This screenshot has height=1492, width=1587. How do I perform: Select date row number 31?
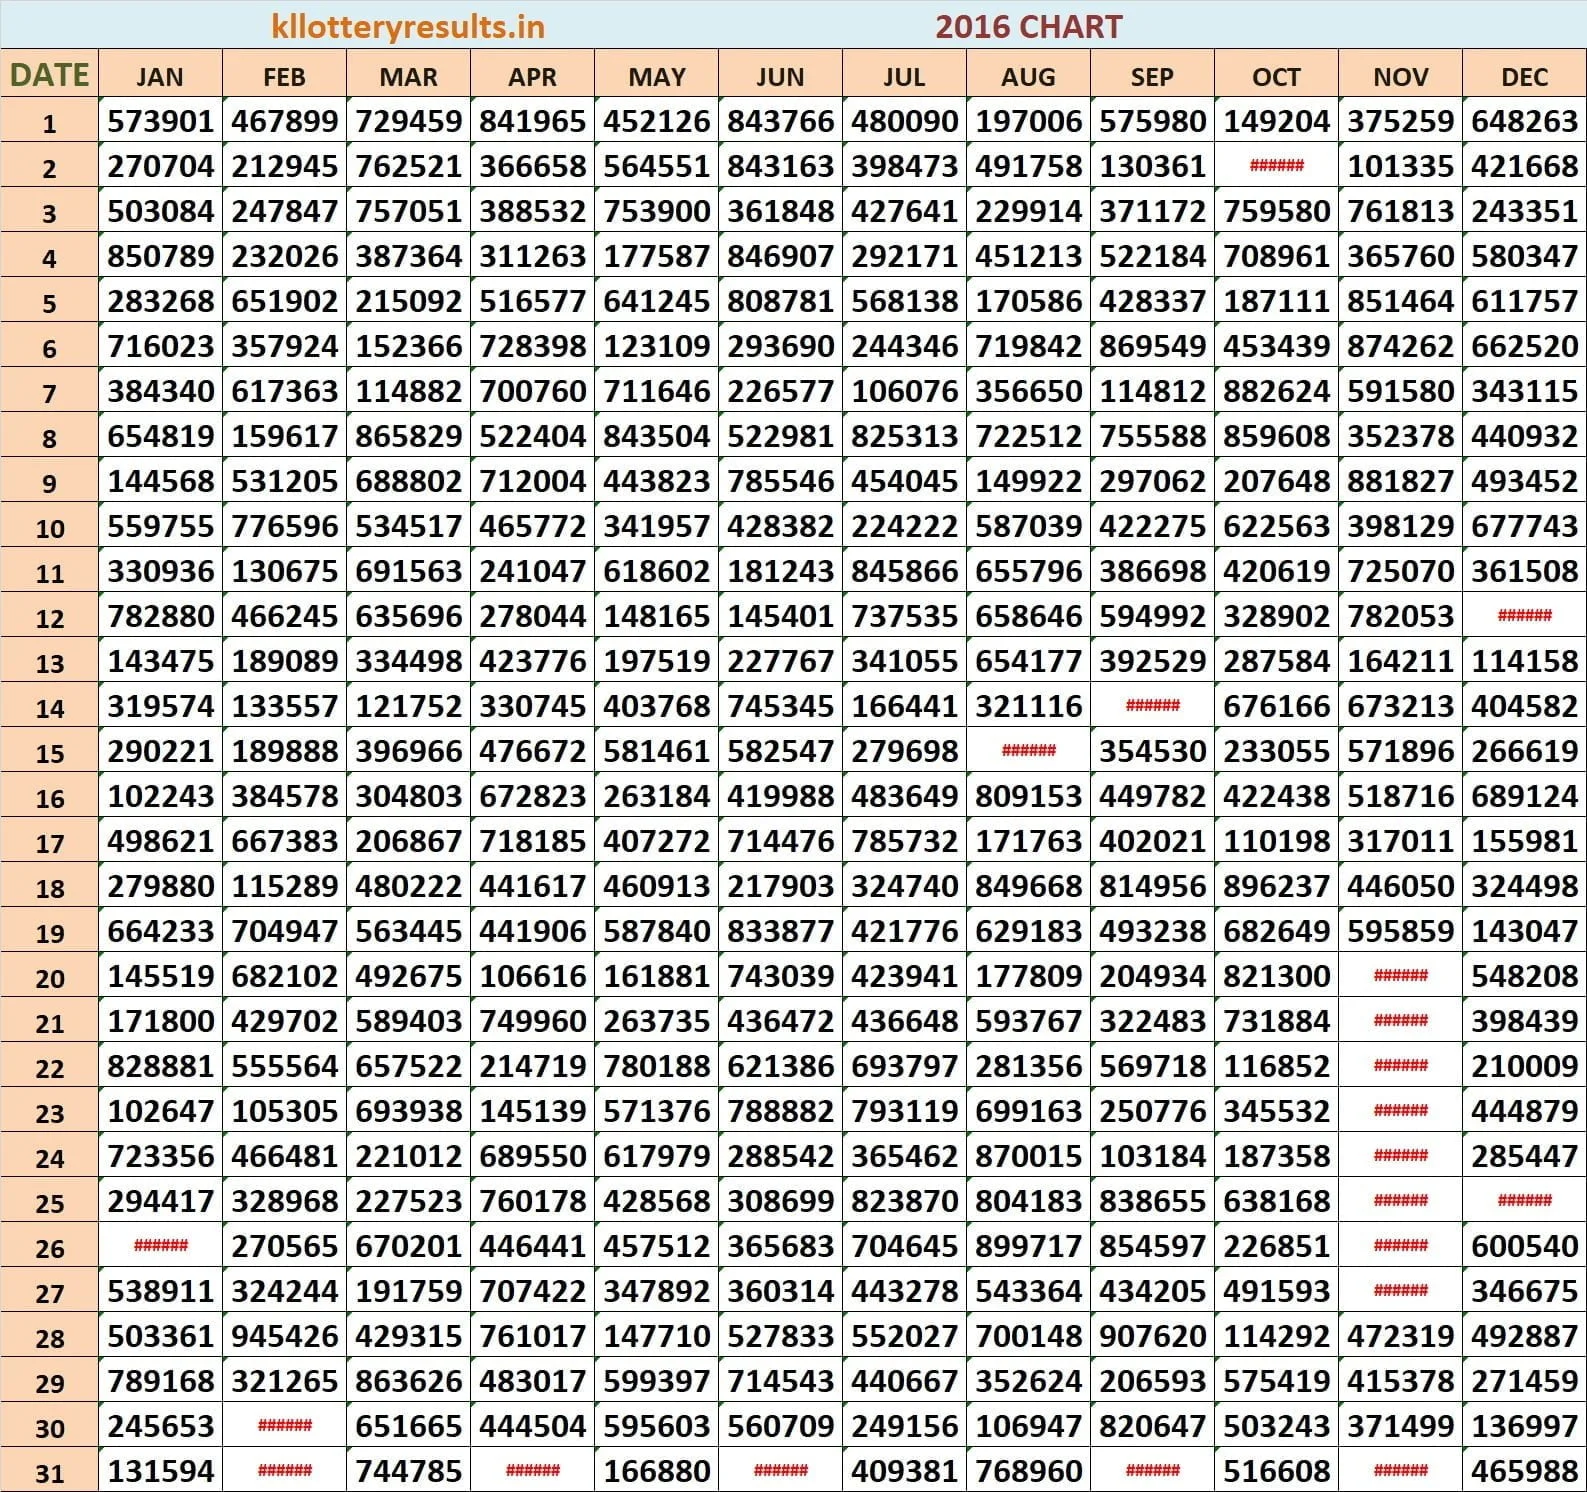tap(49, 1472)
